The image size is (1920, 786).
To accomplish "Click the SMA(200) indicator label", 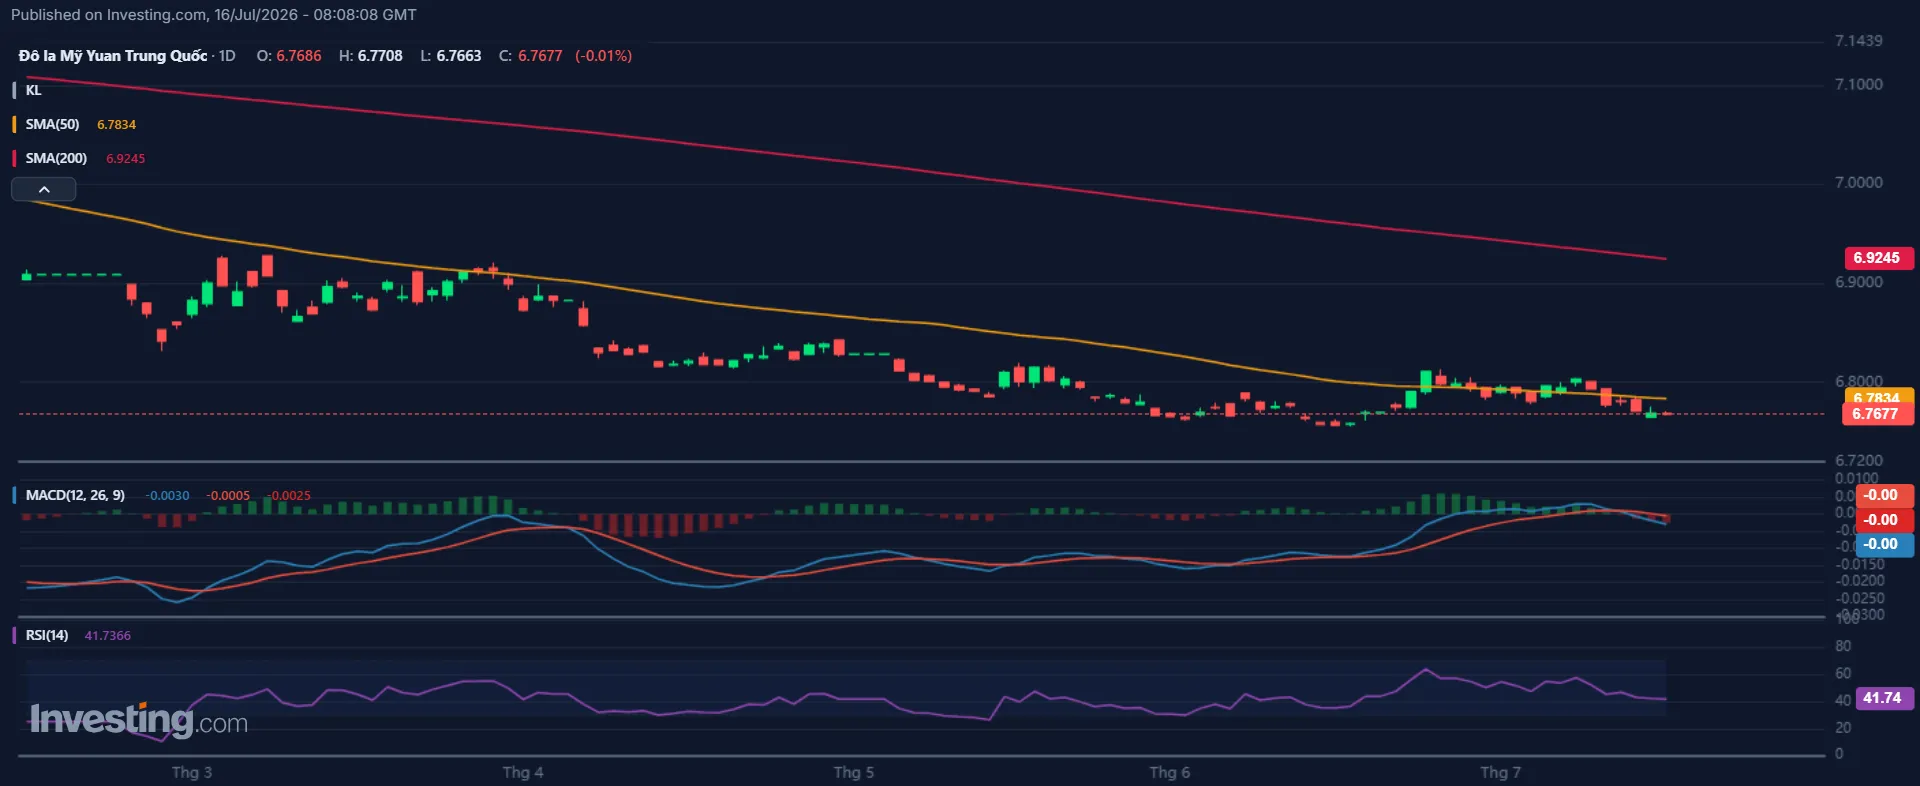I will pyautogui.click(x=56, y=158).
